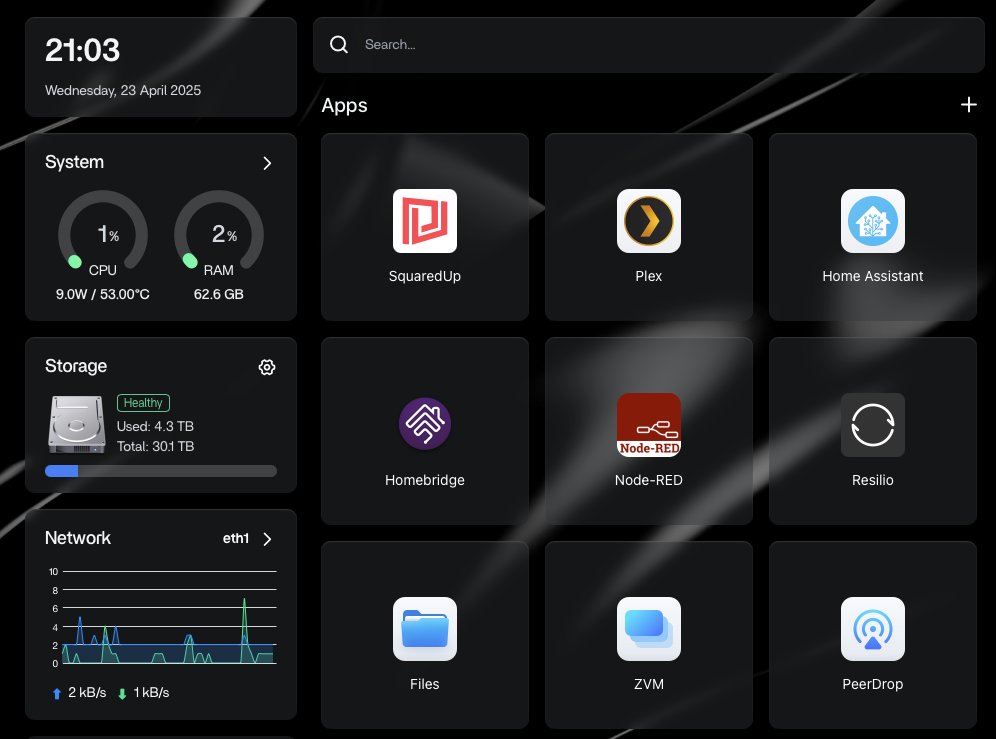This screenshot has width=997, height=739.
Task: Click the PeerDrop label text
Action: pos(872,684)
